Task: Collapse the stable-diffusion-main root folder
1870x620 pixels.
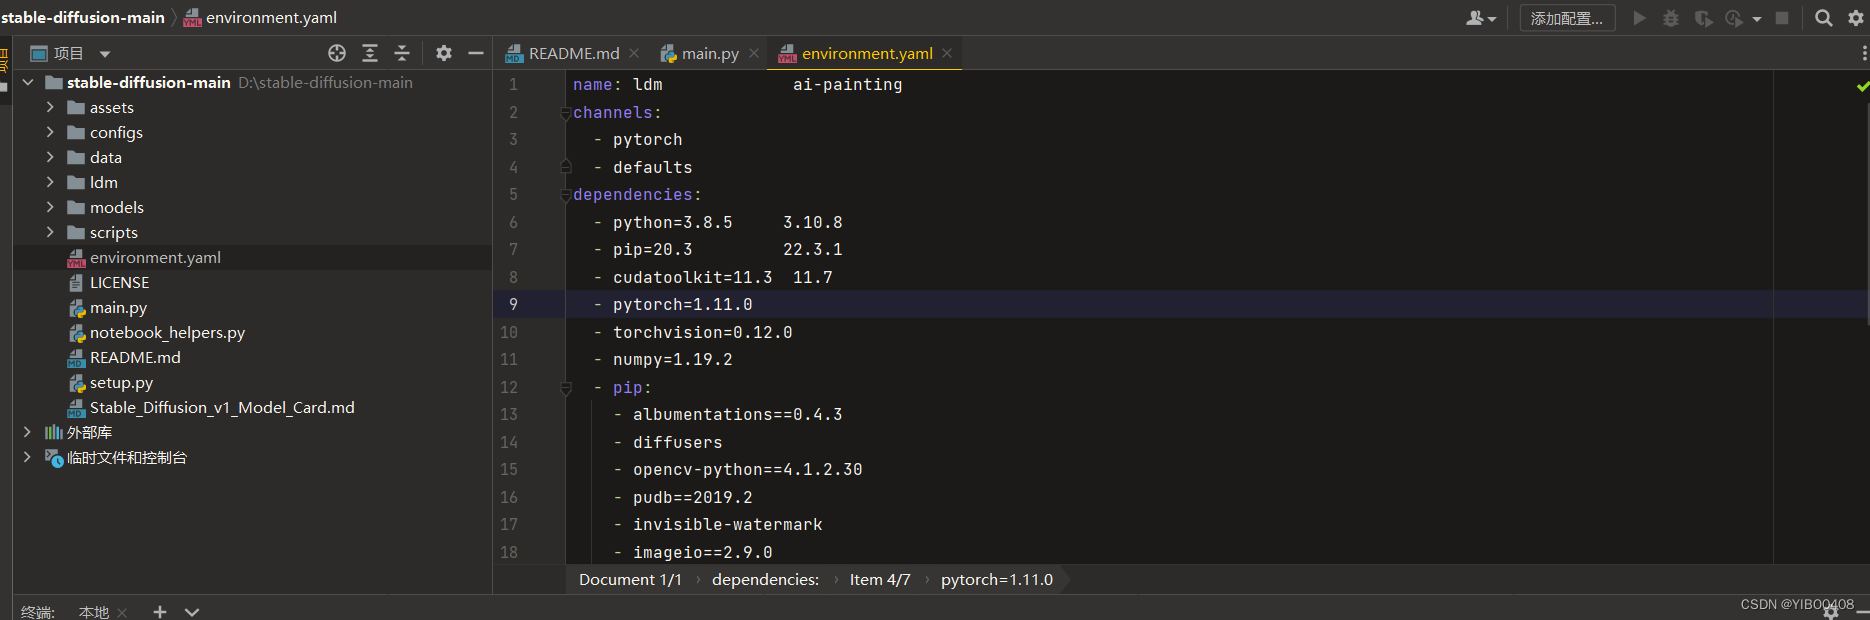Action: click(28, 82)
